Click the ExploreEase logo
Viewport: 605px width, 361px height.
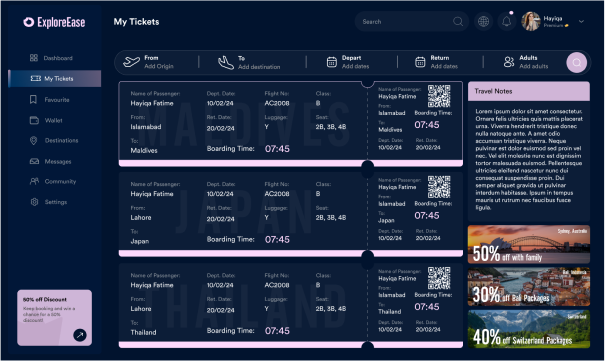coord(54,22)
